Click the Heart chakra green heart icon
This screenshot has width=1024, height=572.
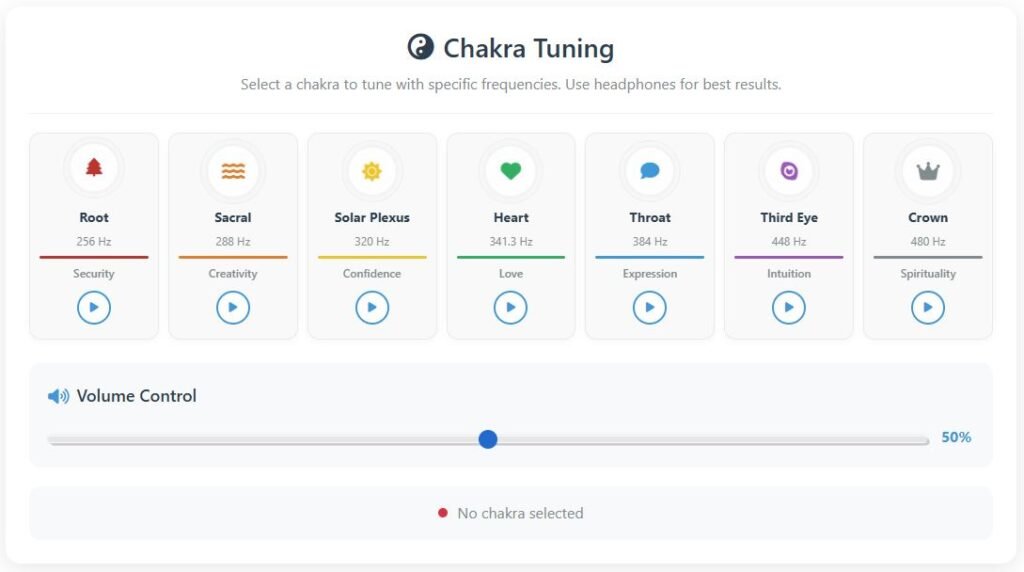(511, 171)
